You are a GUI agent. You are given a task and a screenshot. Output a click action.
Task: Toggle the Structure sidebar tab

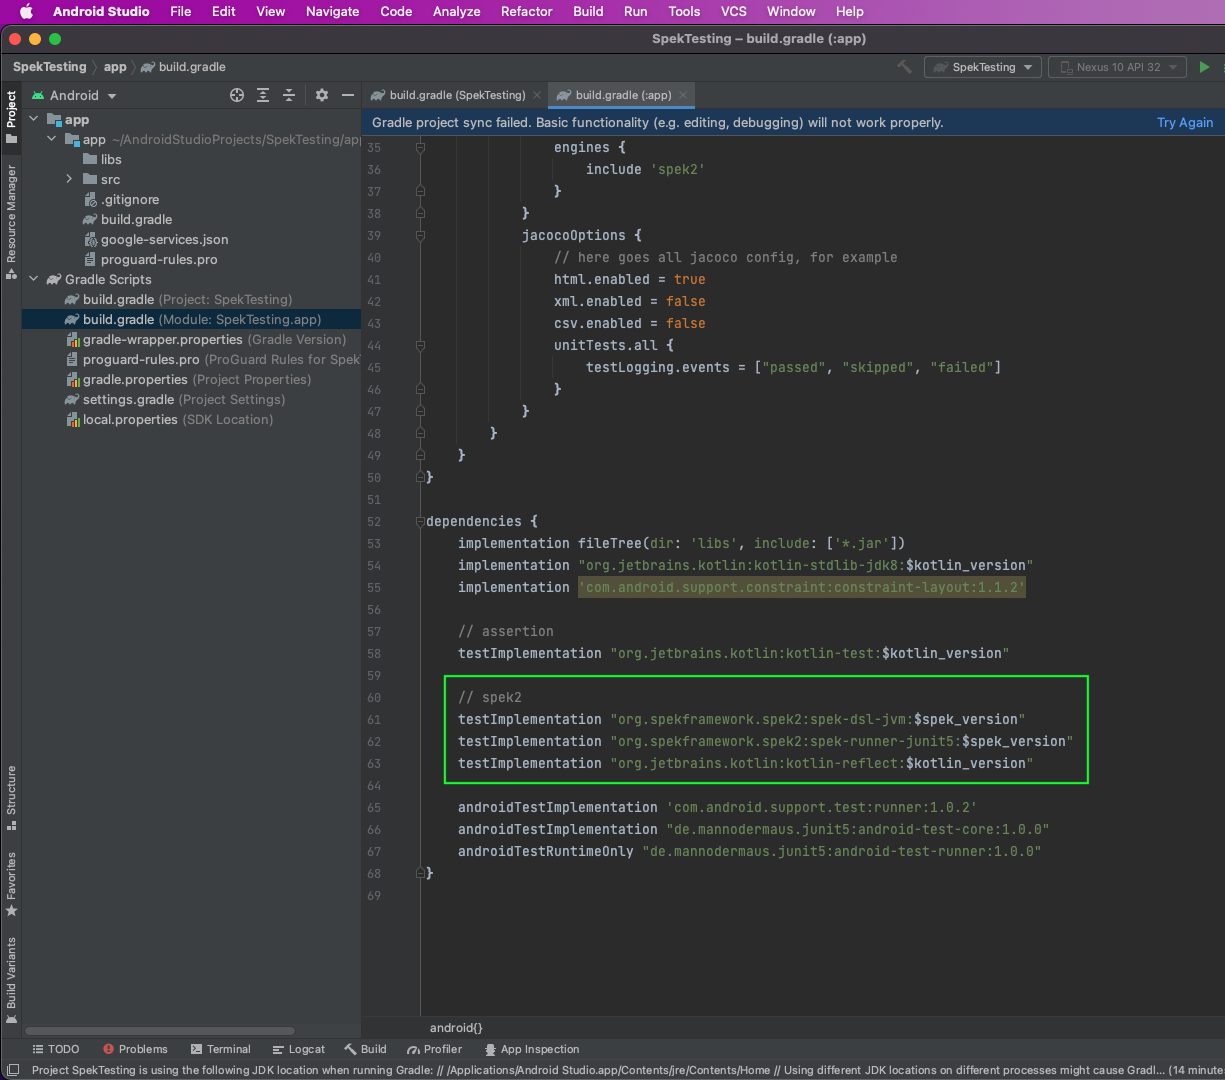pos(11,798)
